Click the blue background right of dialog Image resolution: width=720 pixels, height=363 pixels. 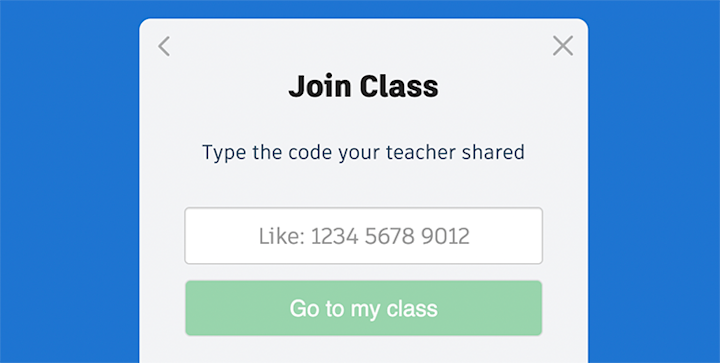tap(654, 184)
